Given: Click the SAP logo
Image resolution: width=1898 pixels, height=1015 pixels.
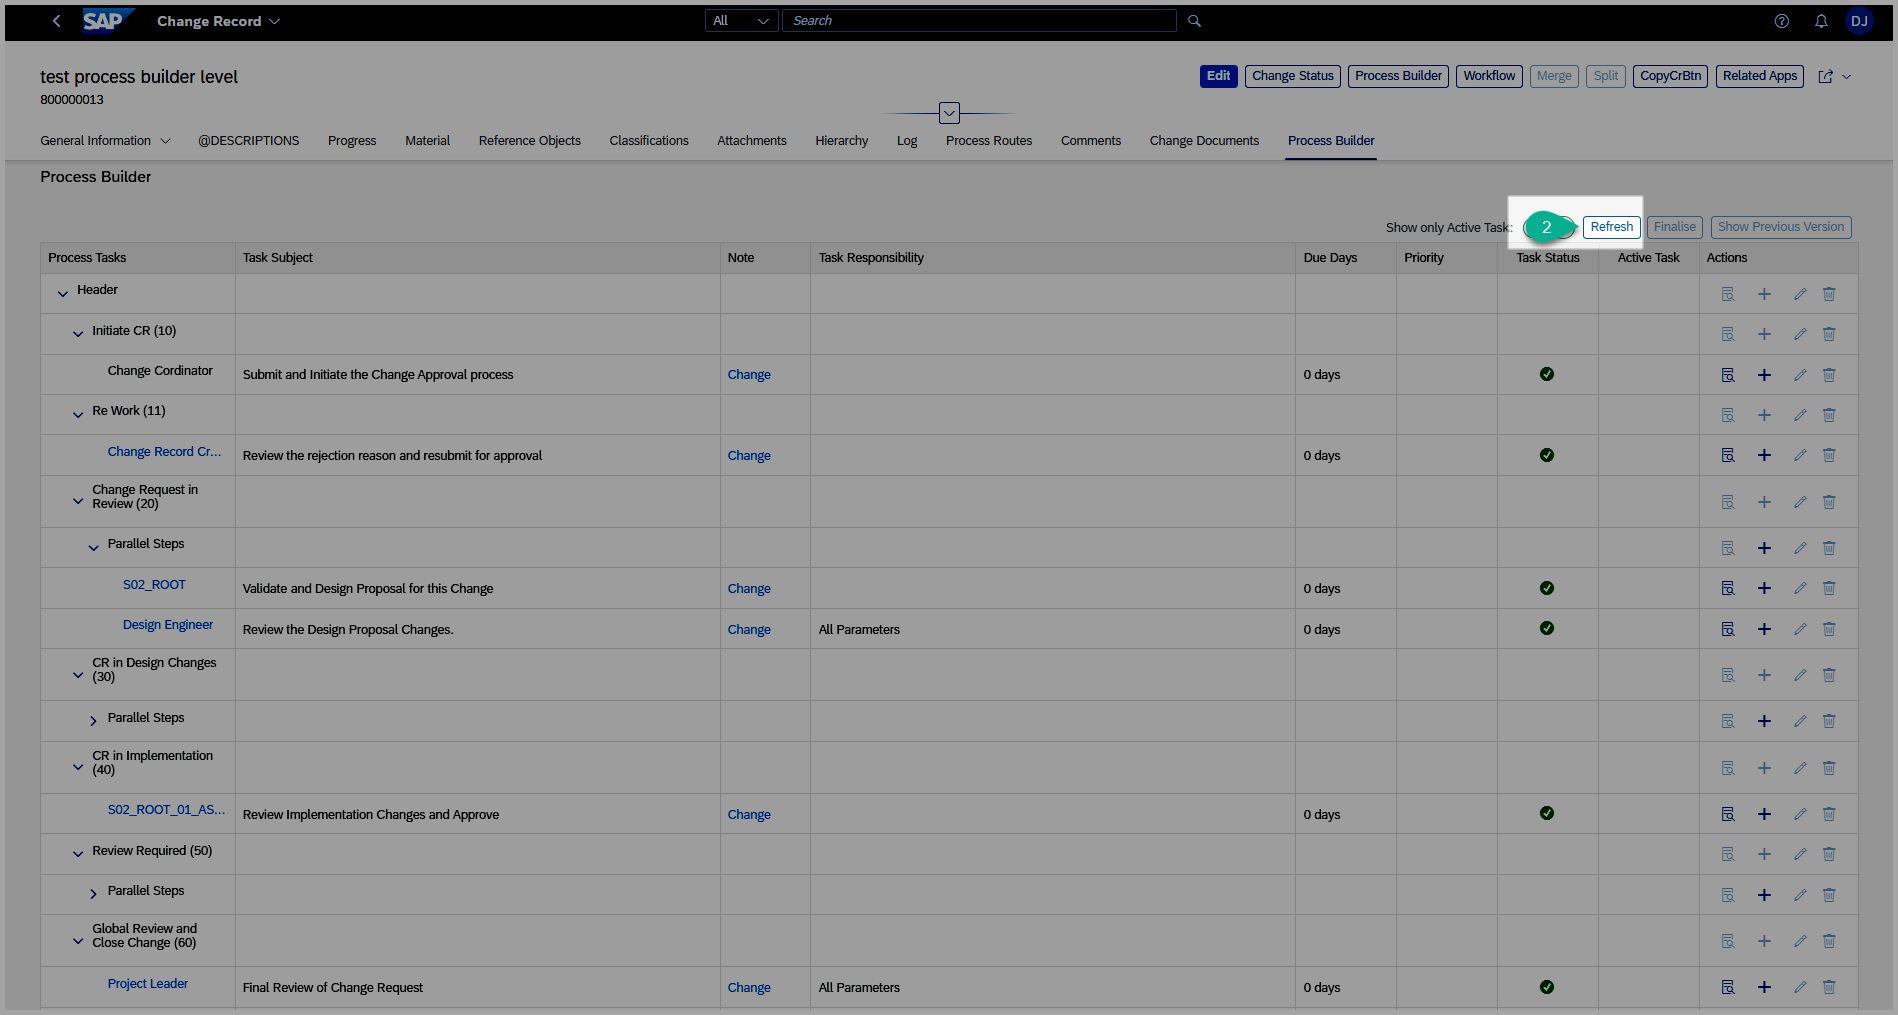Looking at the screenshot, I should (x=103, y=21).
